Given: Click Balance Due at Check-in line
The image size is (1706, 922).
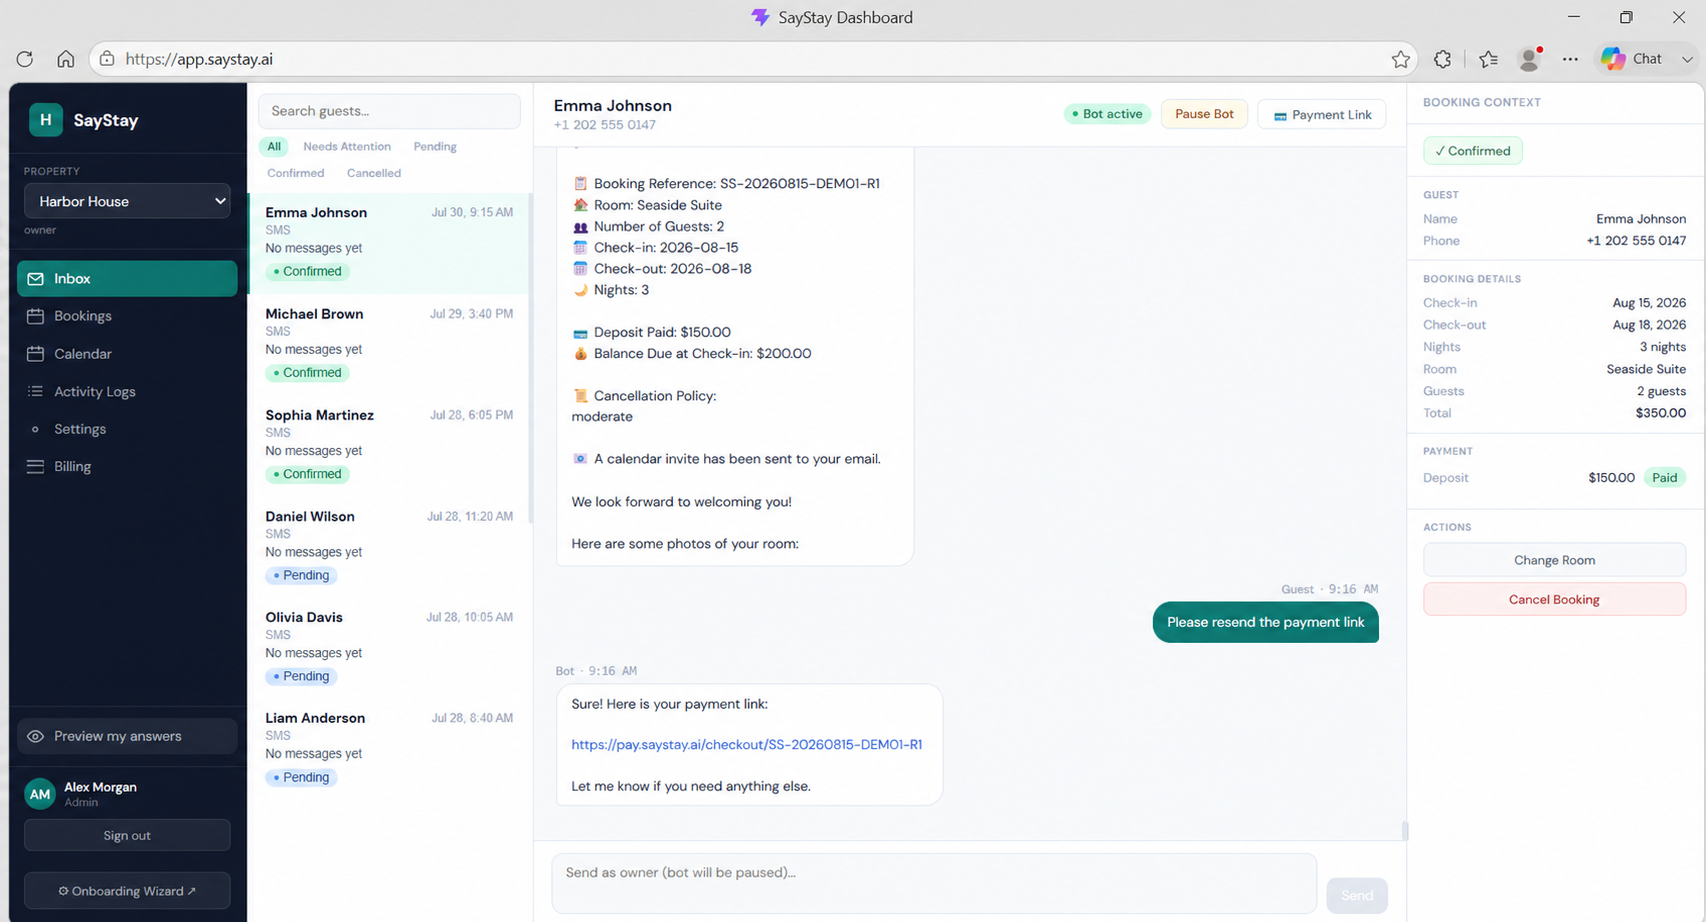Looking at the screenshot, I should pyautogui.click(x=692, y=354).
